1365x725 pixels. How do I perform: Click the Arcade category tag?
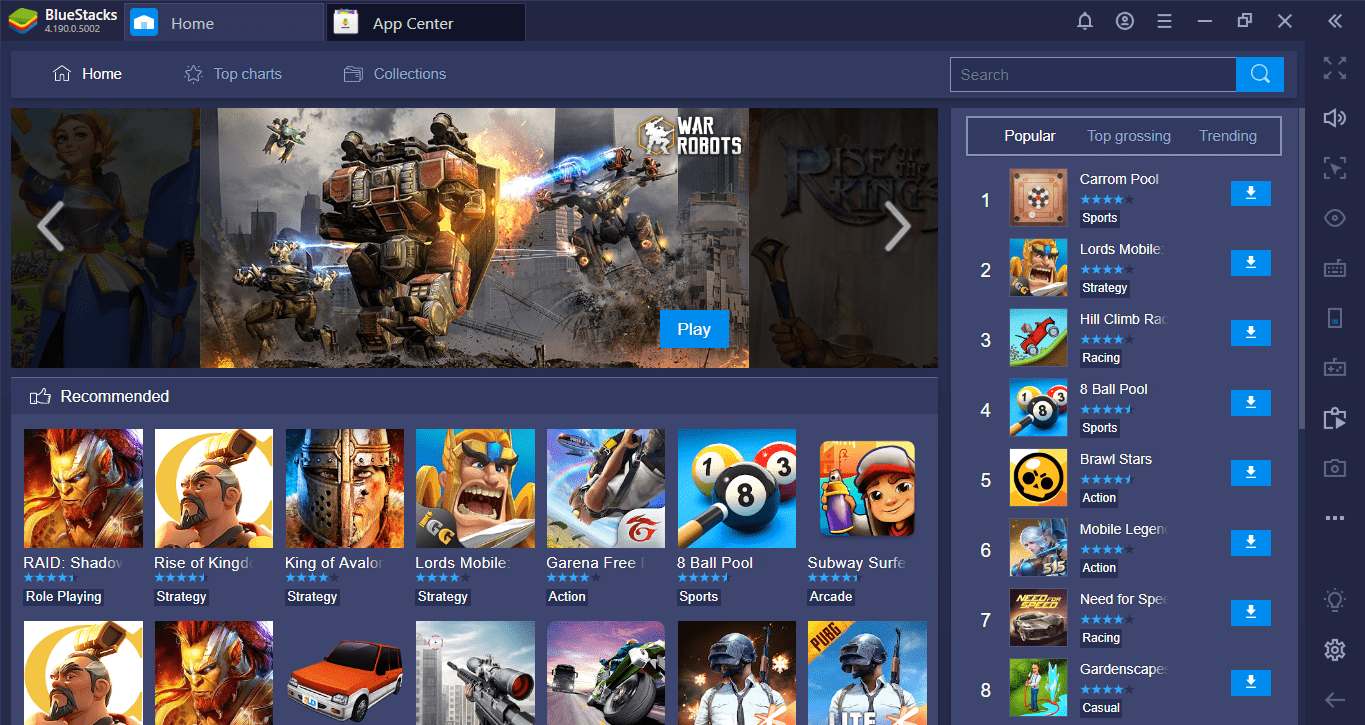click(x=831, y=597)
